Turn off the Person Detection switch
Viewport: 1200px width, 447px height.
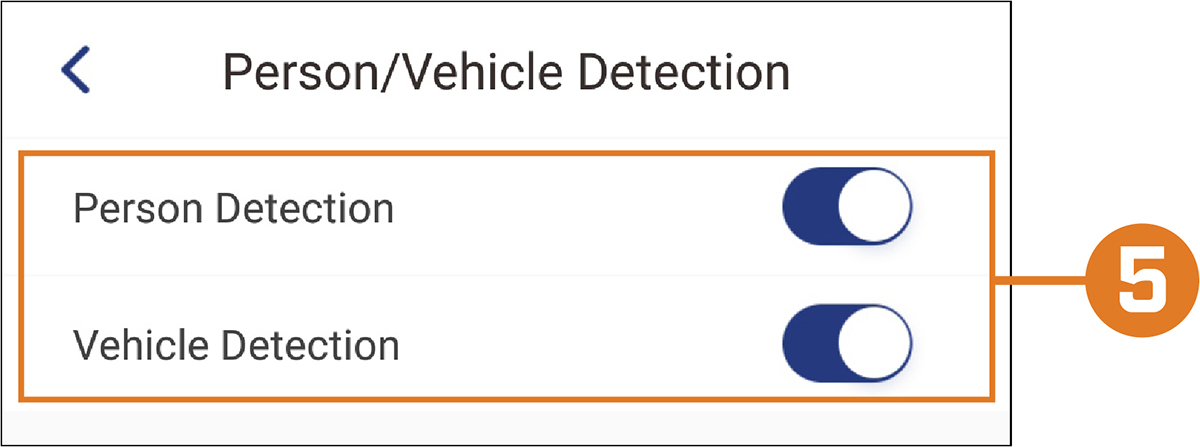tap(847, 208)
